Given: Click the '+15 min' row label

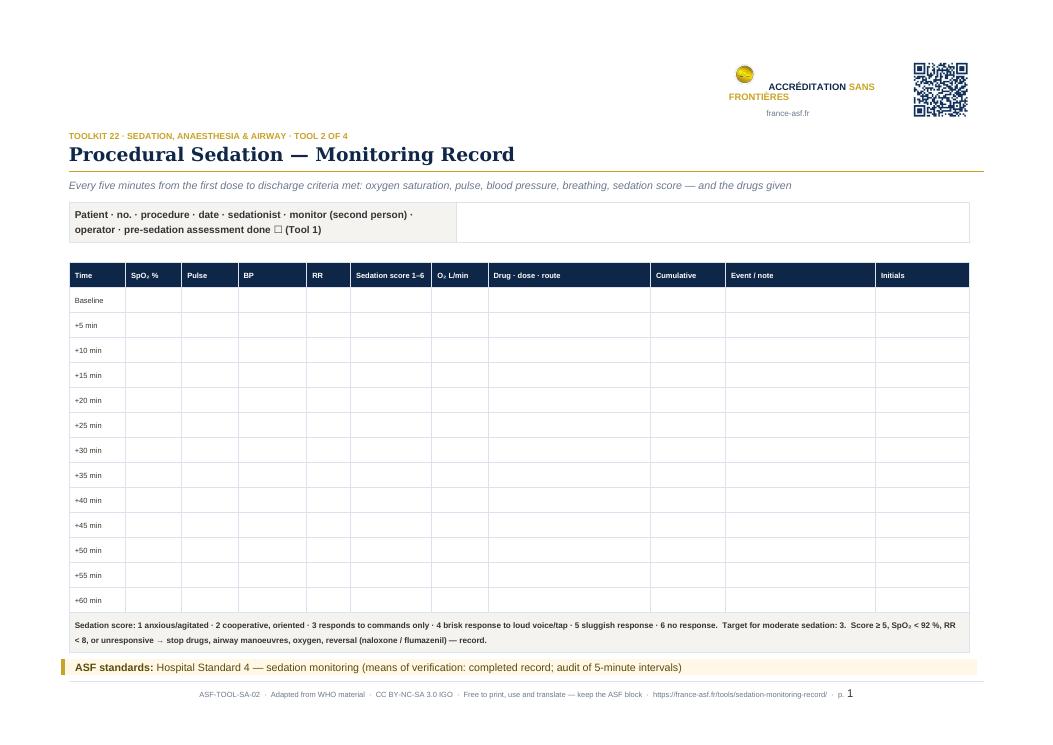Looking at the screenshot, I should tap(88, 376).
